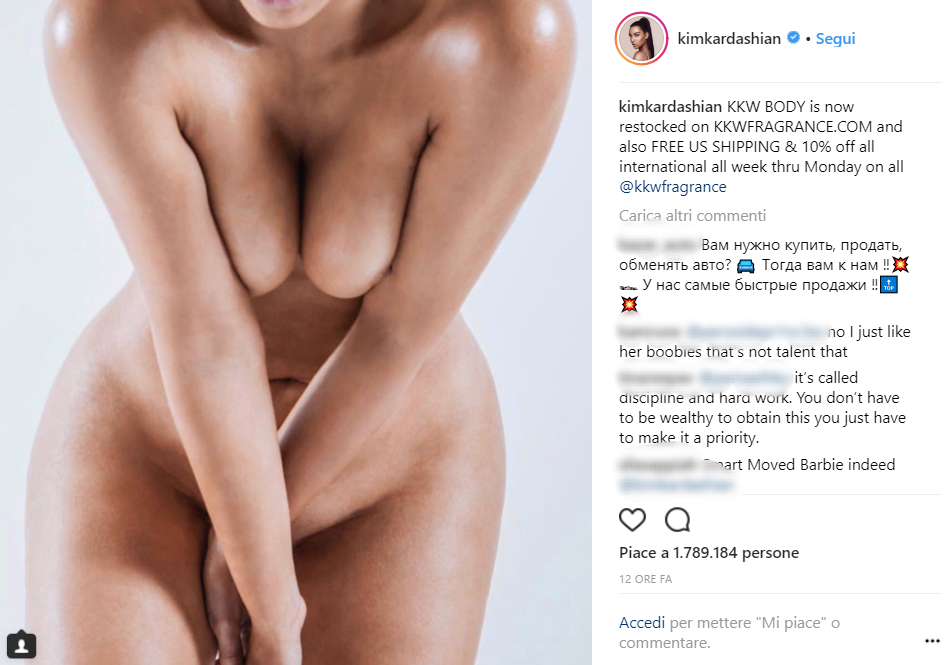Click the main post photo
Viewport: 944px width, 665px height.
click(296, 332)
